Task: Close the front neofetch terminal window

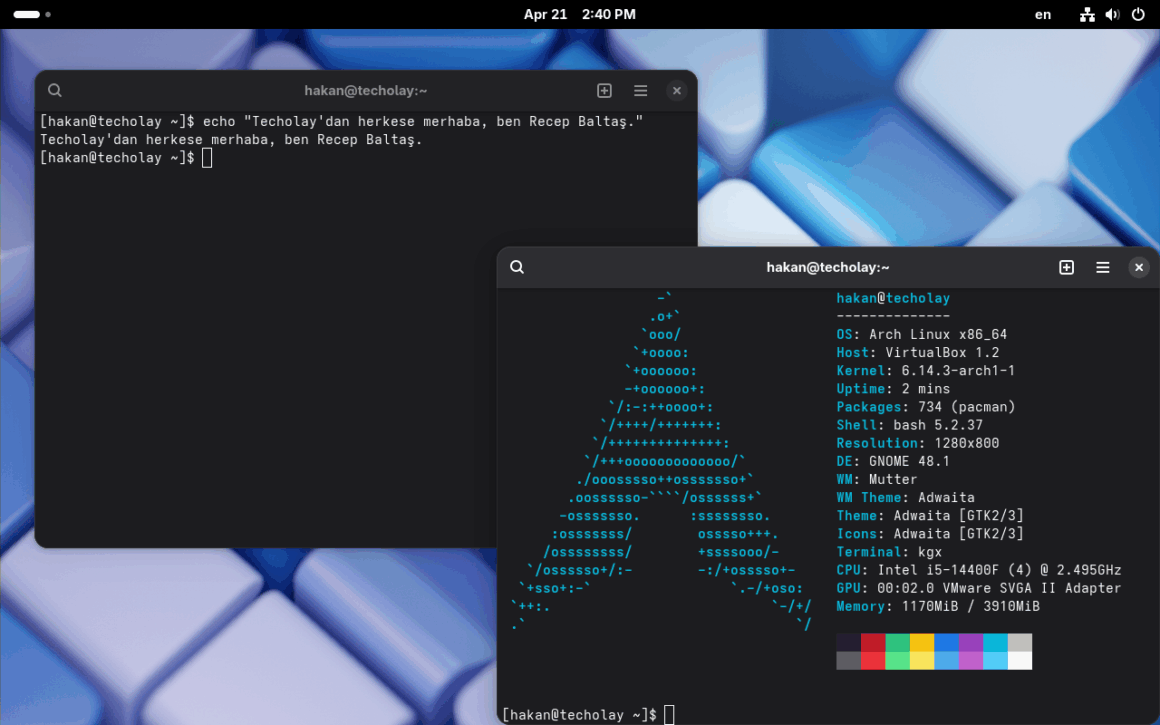Action: [x=1139, y=267]
